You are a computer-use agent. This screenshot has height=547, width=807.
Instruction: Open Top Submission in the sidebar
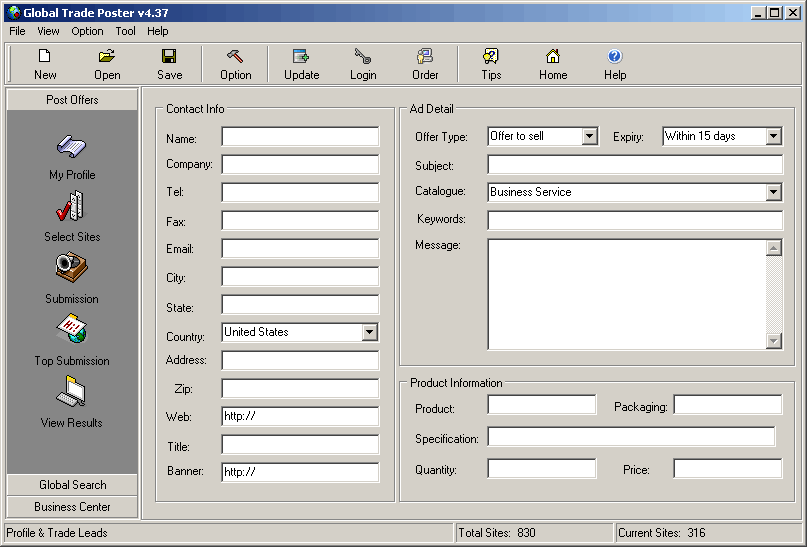[x=72, y=329]
